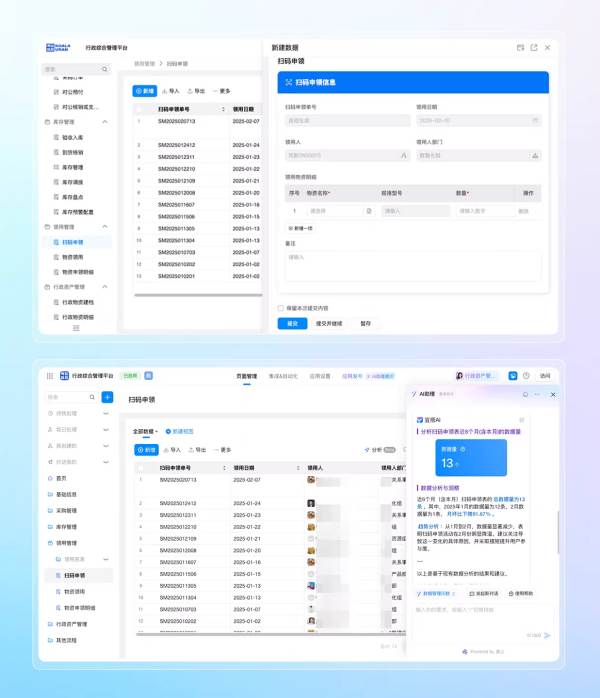The height and width of the screenshot is (698, 600).
Task: Open the new-window icon in 新建数据 header
Action: (x=534, y=47)
